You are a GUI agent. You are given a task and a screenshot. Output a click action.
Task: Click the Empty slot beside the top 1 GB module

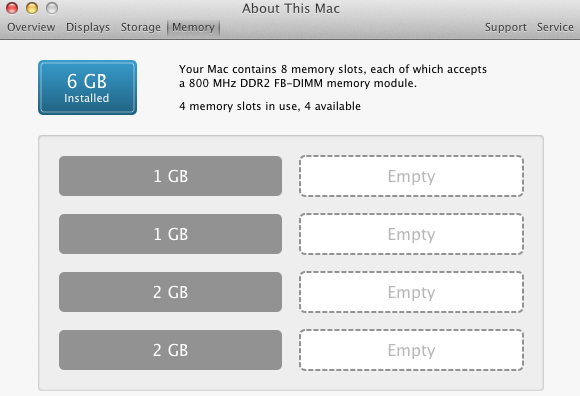(411, 176)
